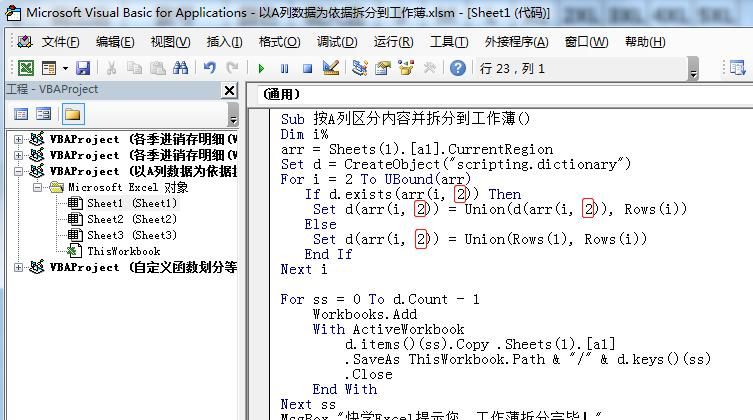The image size is (753, 420).
Task: Click View Code icon in project panel
Action: 21,114
